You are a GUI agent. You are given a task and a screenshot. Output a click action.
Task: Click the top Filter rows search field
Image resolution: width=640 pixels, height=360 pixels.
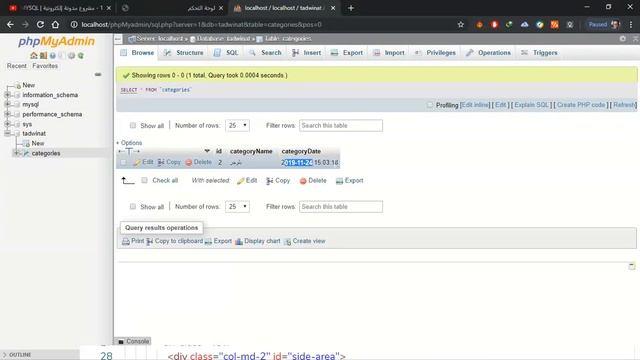coord(341,125)
